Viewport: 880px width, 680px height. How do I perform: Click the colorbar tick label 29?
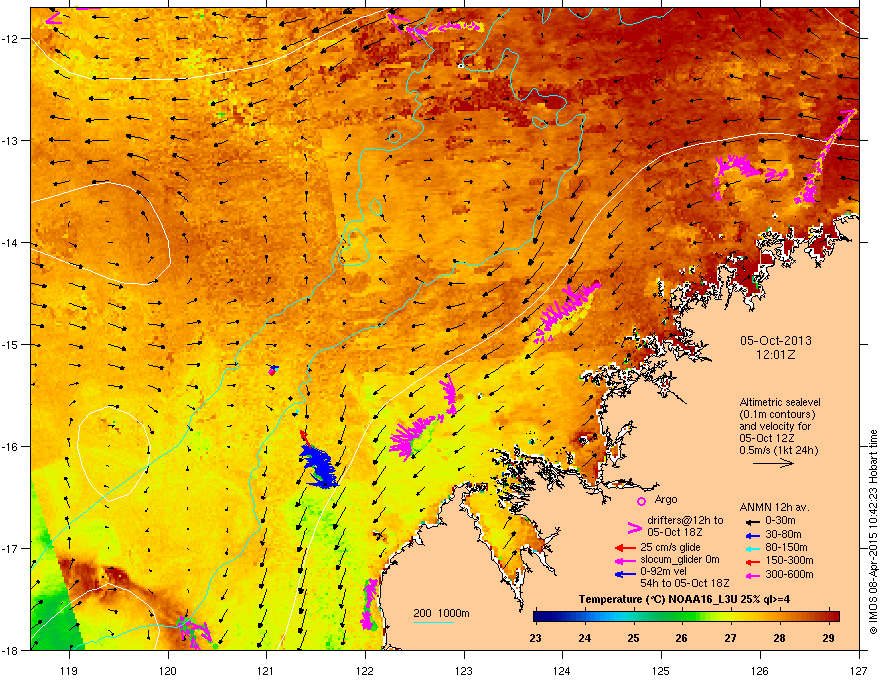(x=828, y=638)
